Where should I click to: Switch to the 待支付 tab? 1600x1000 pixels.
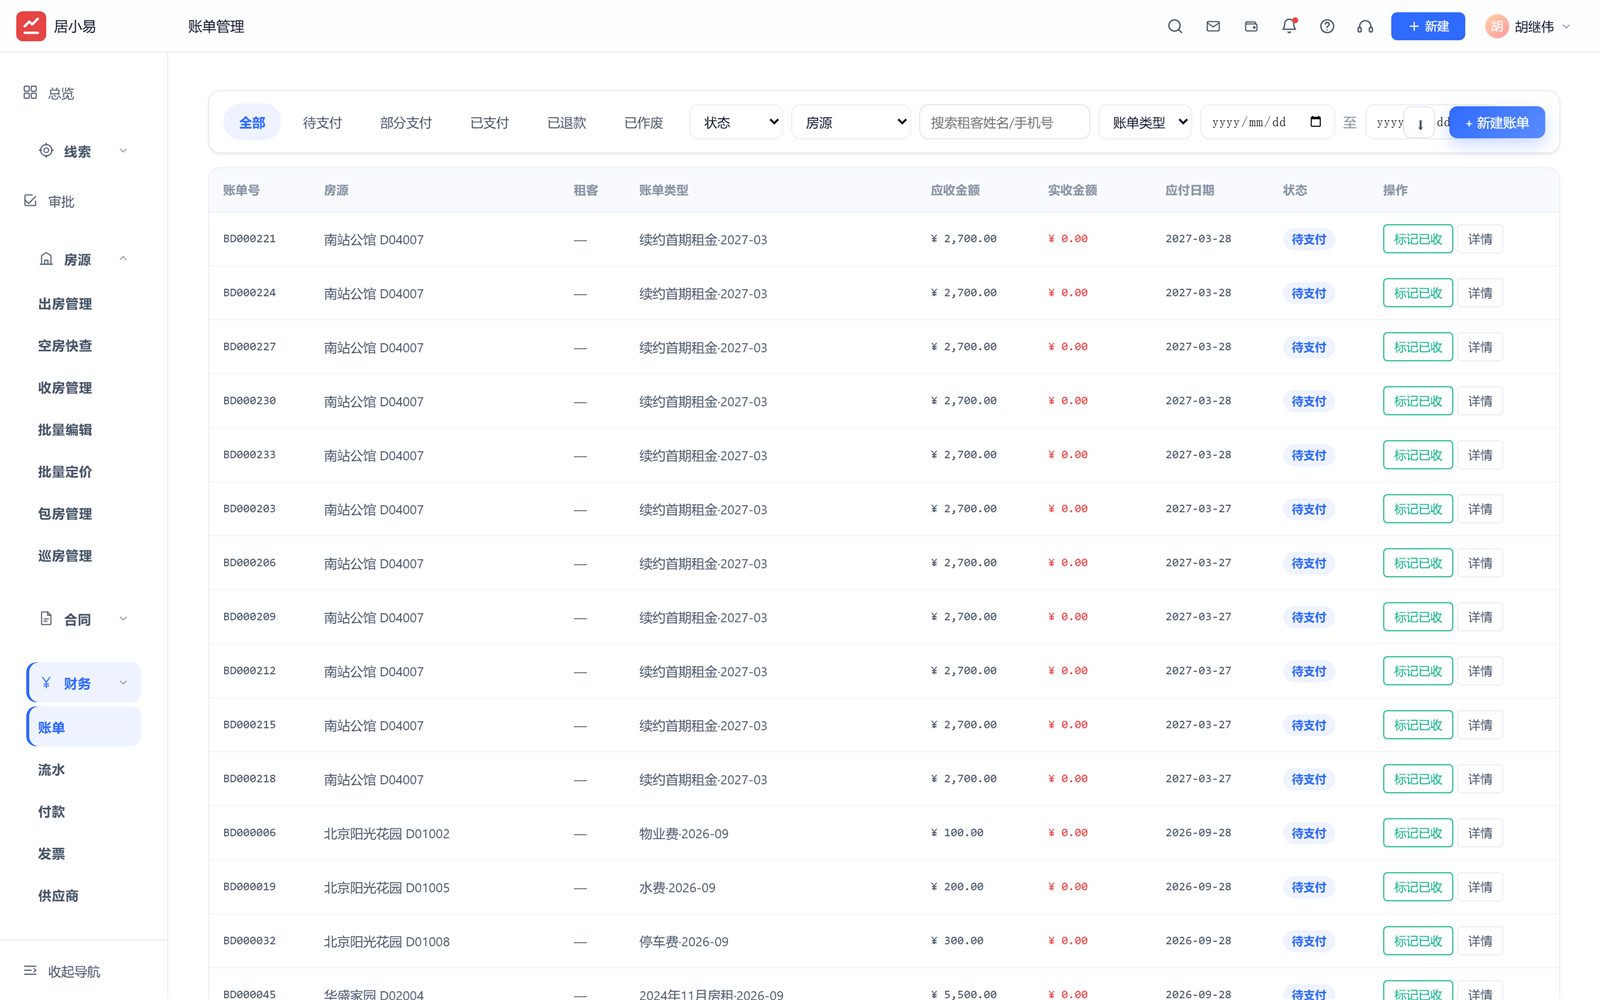[322, 122]
